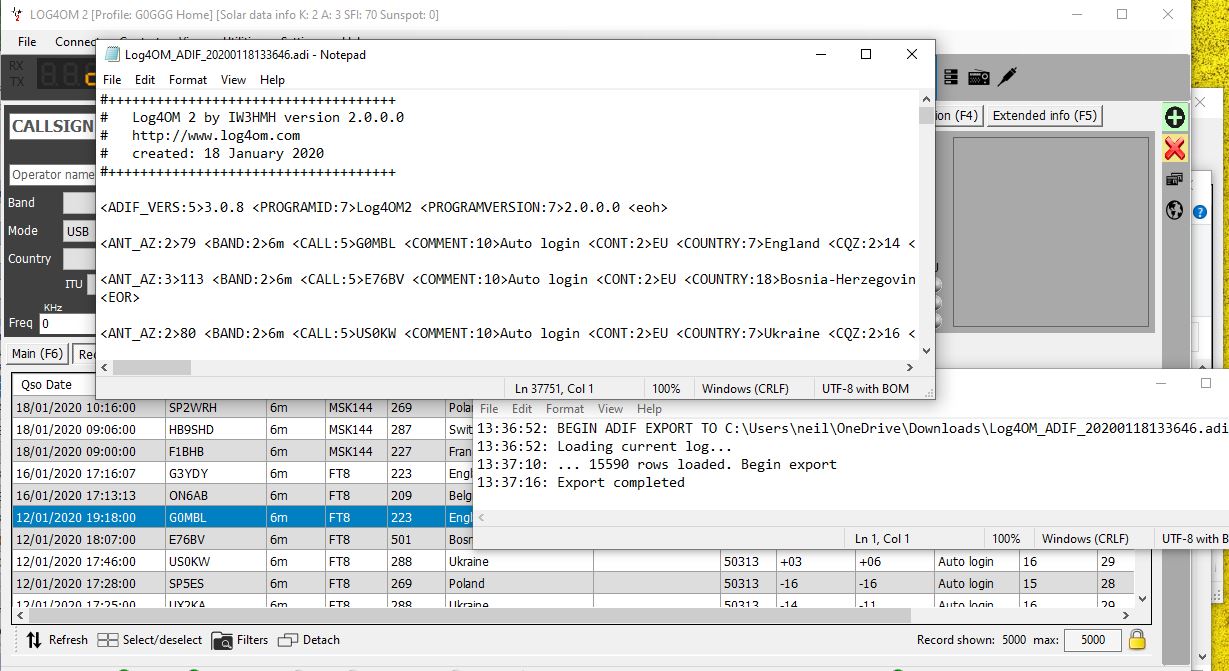1229x671 pixels.
Task: Open Help menu in the export log Notepad
Action: [x=649, y=409]
